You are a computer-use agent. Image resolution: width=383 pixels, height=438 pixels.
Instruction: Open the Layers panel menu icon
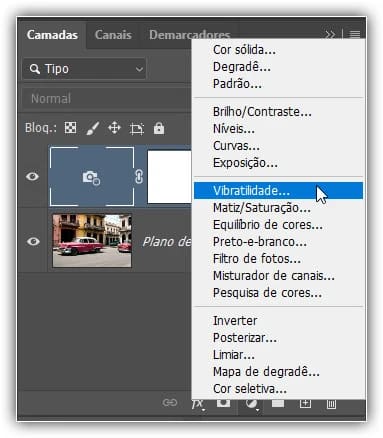pyautogui.click(x=355, y=34)
